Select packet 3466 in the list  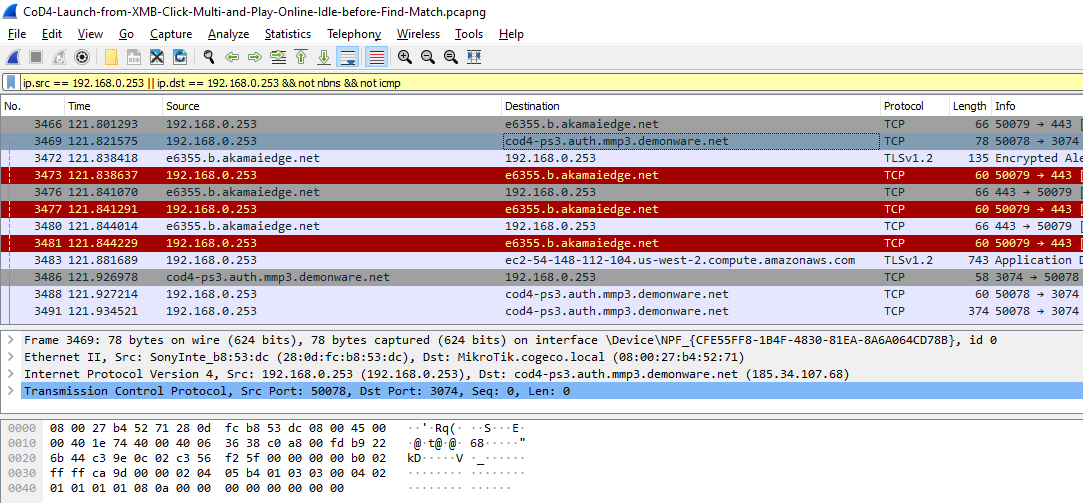pyautogui.click(x=542, y=124)
